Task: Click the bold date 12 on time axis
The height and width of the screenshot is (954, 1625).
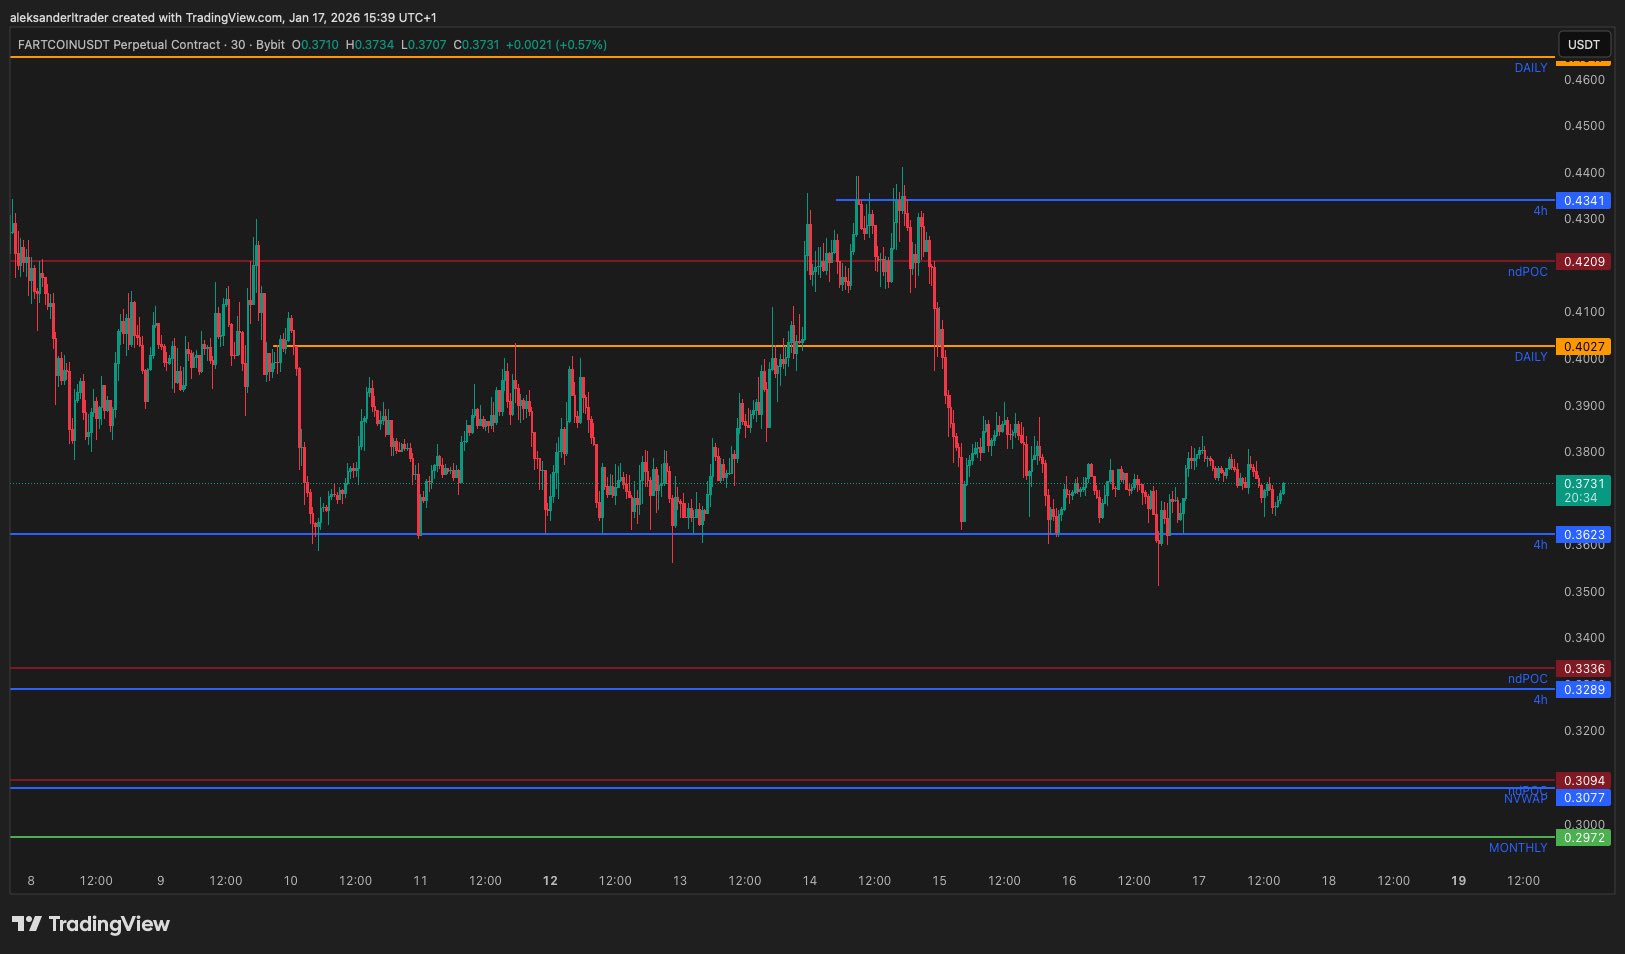Action: (x=550, y=881)
